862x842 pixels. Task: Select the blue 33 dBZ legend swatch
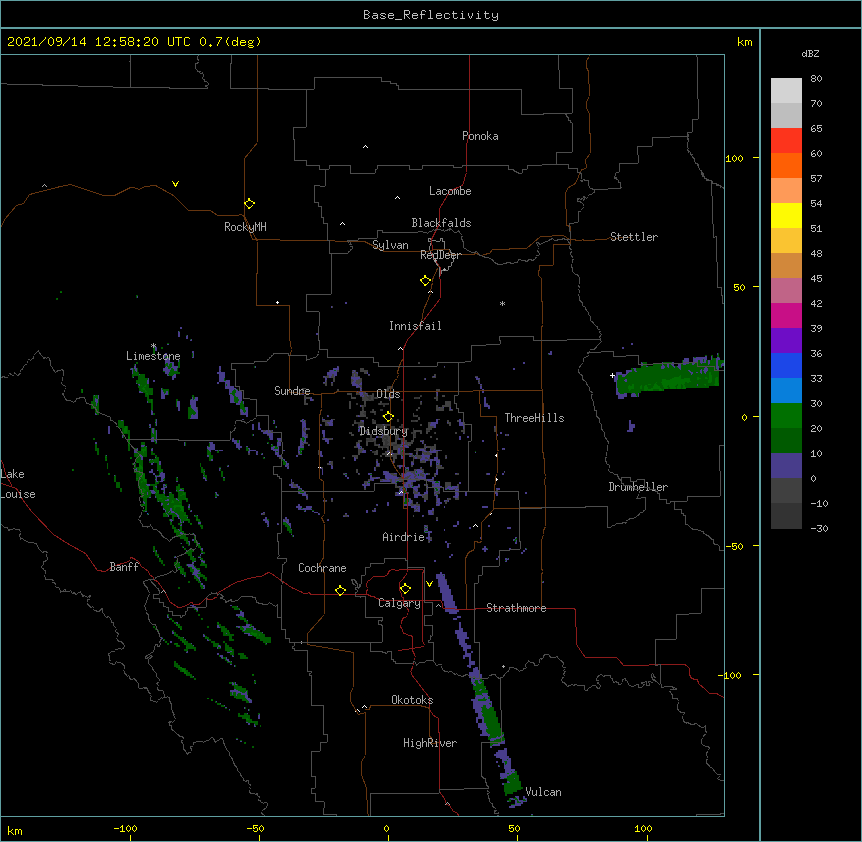tap(786, 365)
